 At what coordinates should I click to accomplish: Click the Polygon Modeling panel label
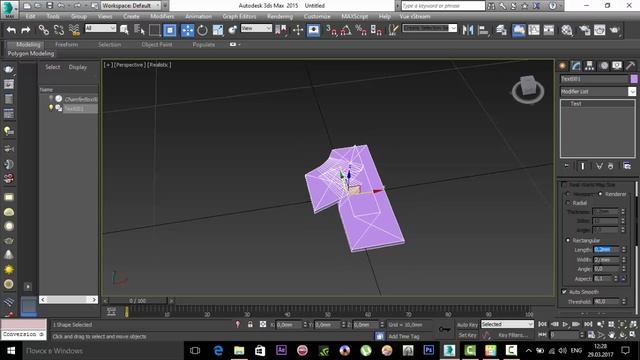[x=31, y=53]
